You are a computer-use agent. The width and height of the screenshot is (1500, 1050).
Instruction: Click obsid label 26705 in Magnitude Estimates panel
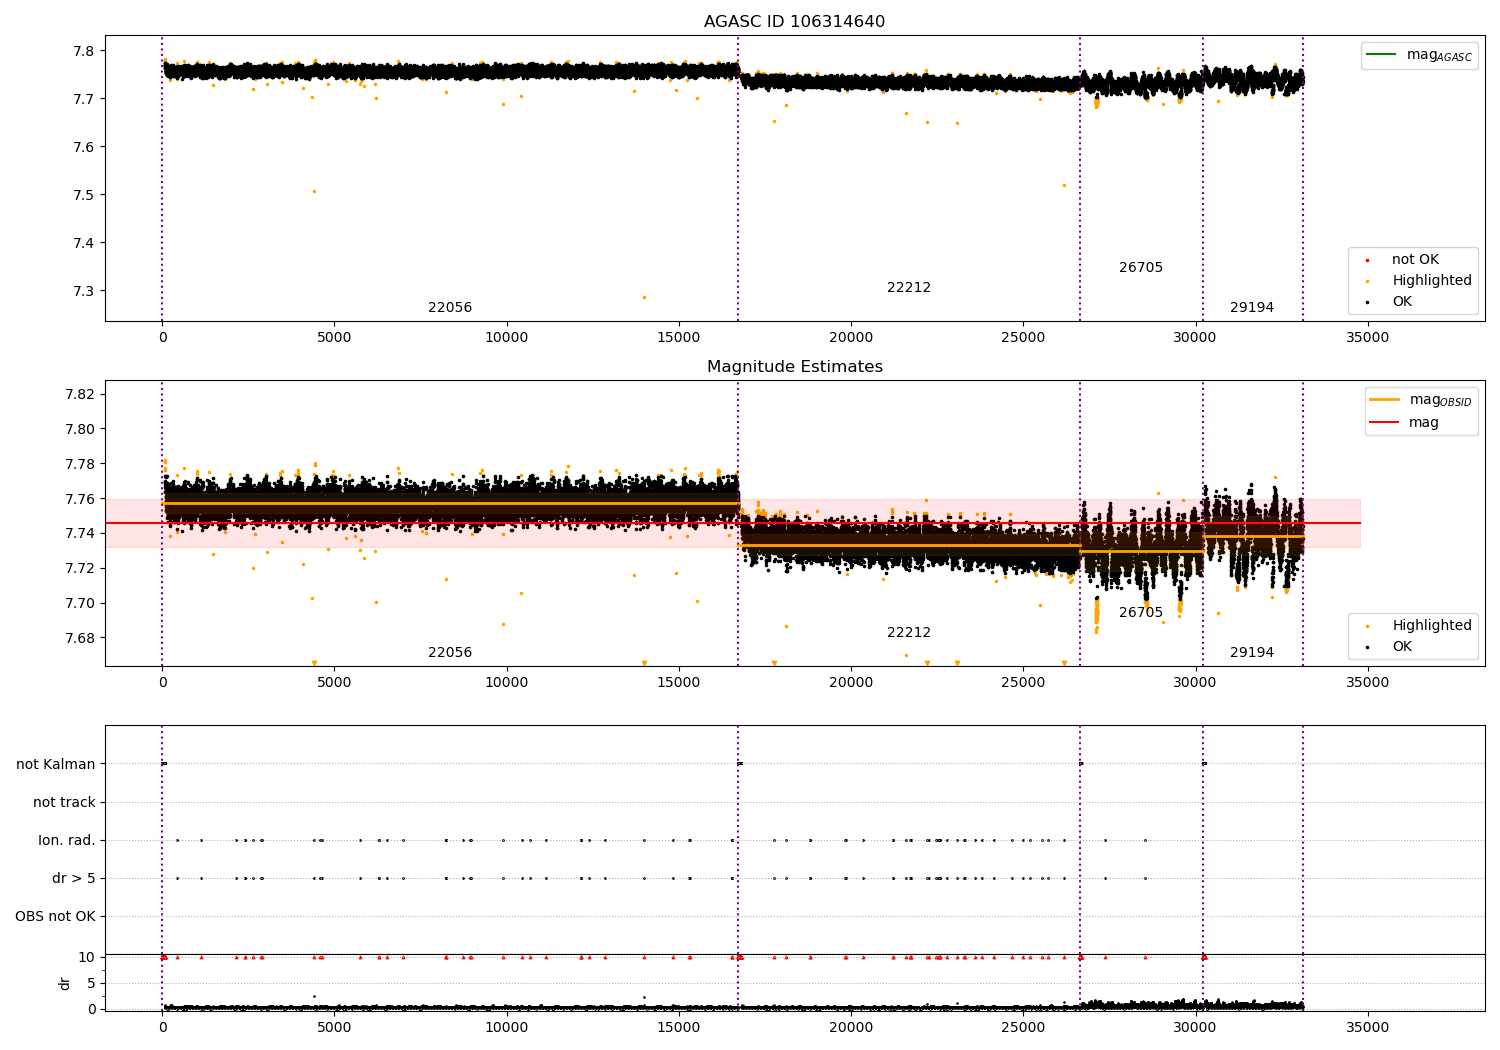(1141, 613)
